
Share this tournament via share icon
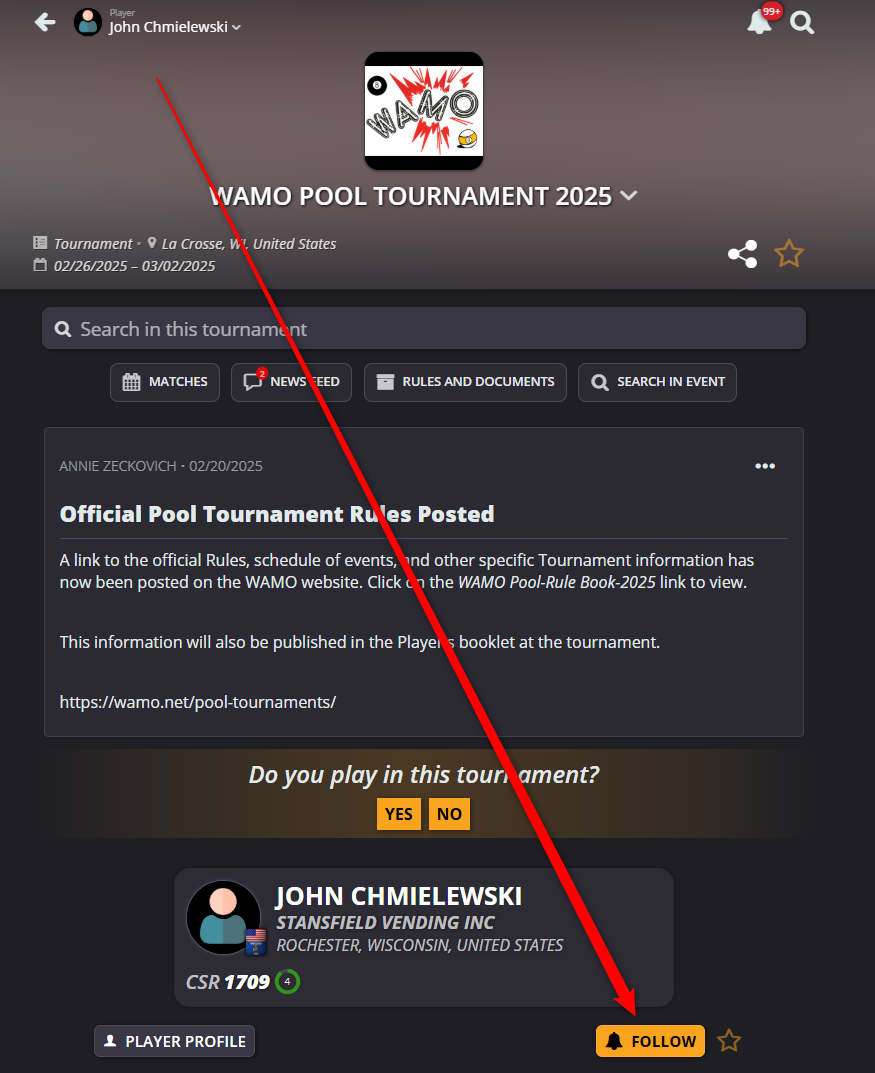point(742,254)
